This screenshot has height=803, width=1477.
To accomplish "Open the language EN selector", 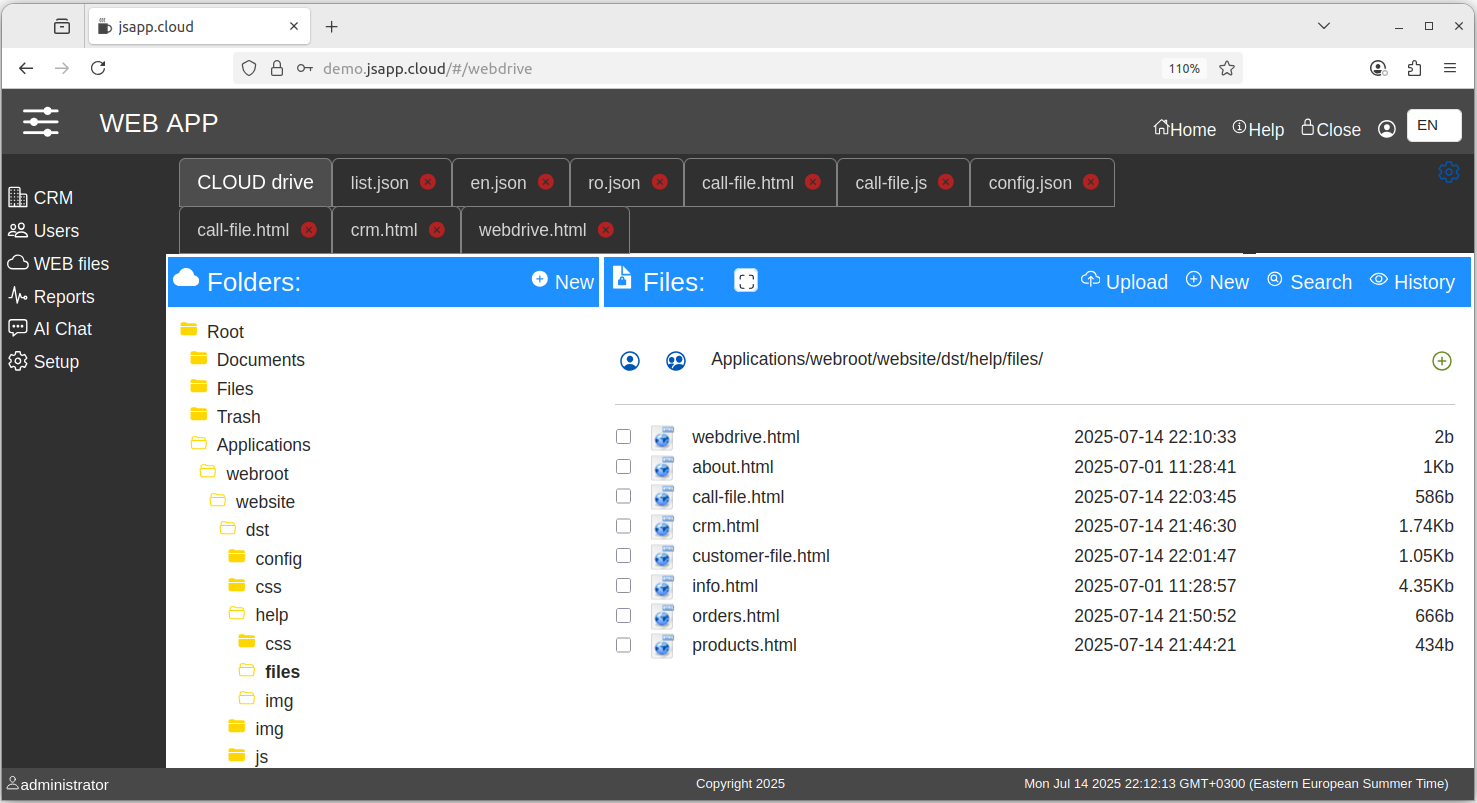I will pos(1433,125).
